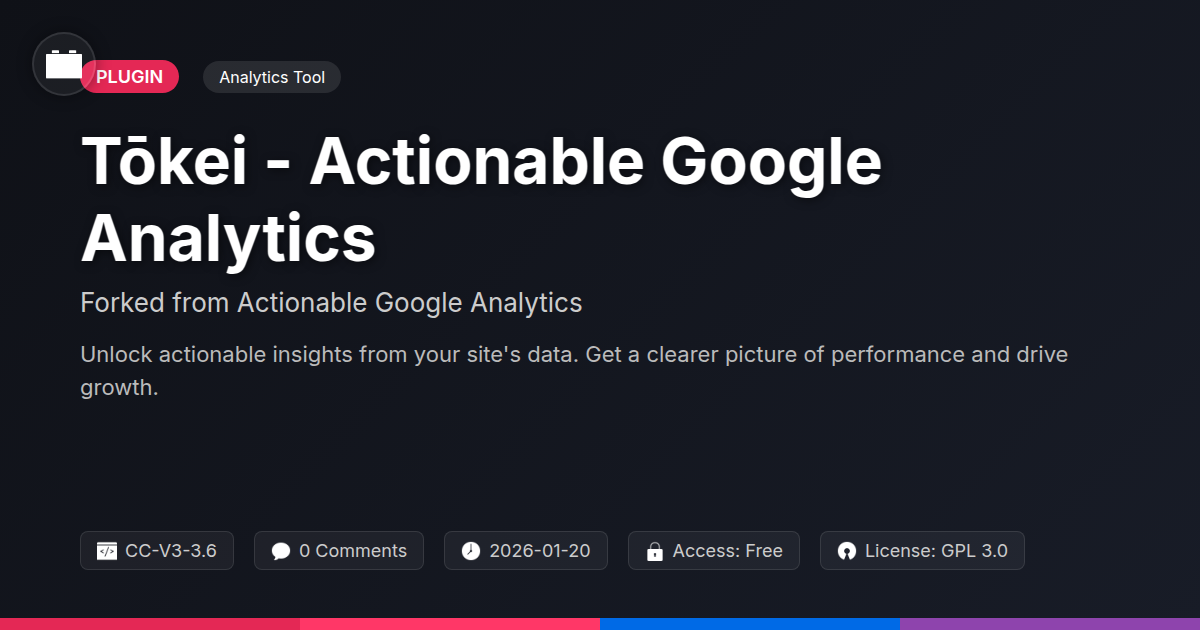Click the crimson segment of the bottom color bar
Viewport: 1200px width, 630px height.
[x=150, y=624]
